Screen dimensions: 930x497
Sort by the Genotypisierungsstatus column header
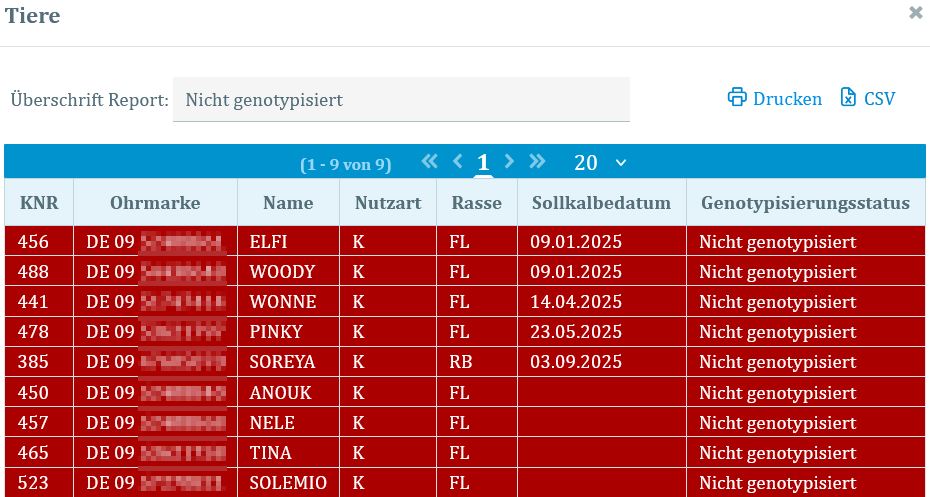[x=805, y=203]
